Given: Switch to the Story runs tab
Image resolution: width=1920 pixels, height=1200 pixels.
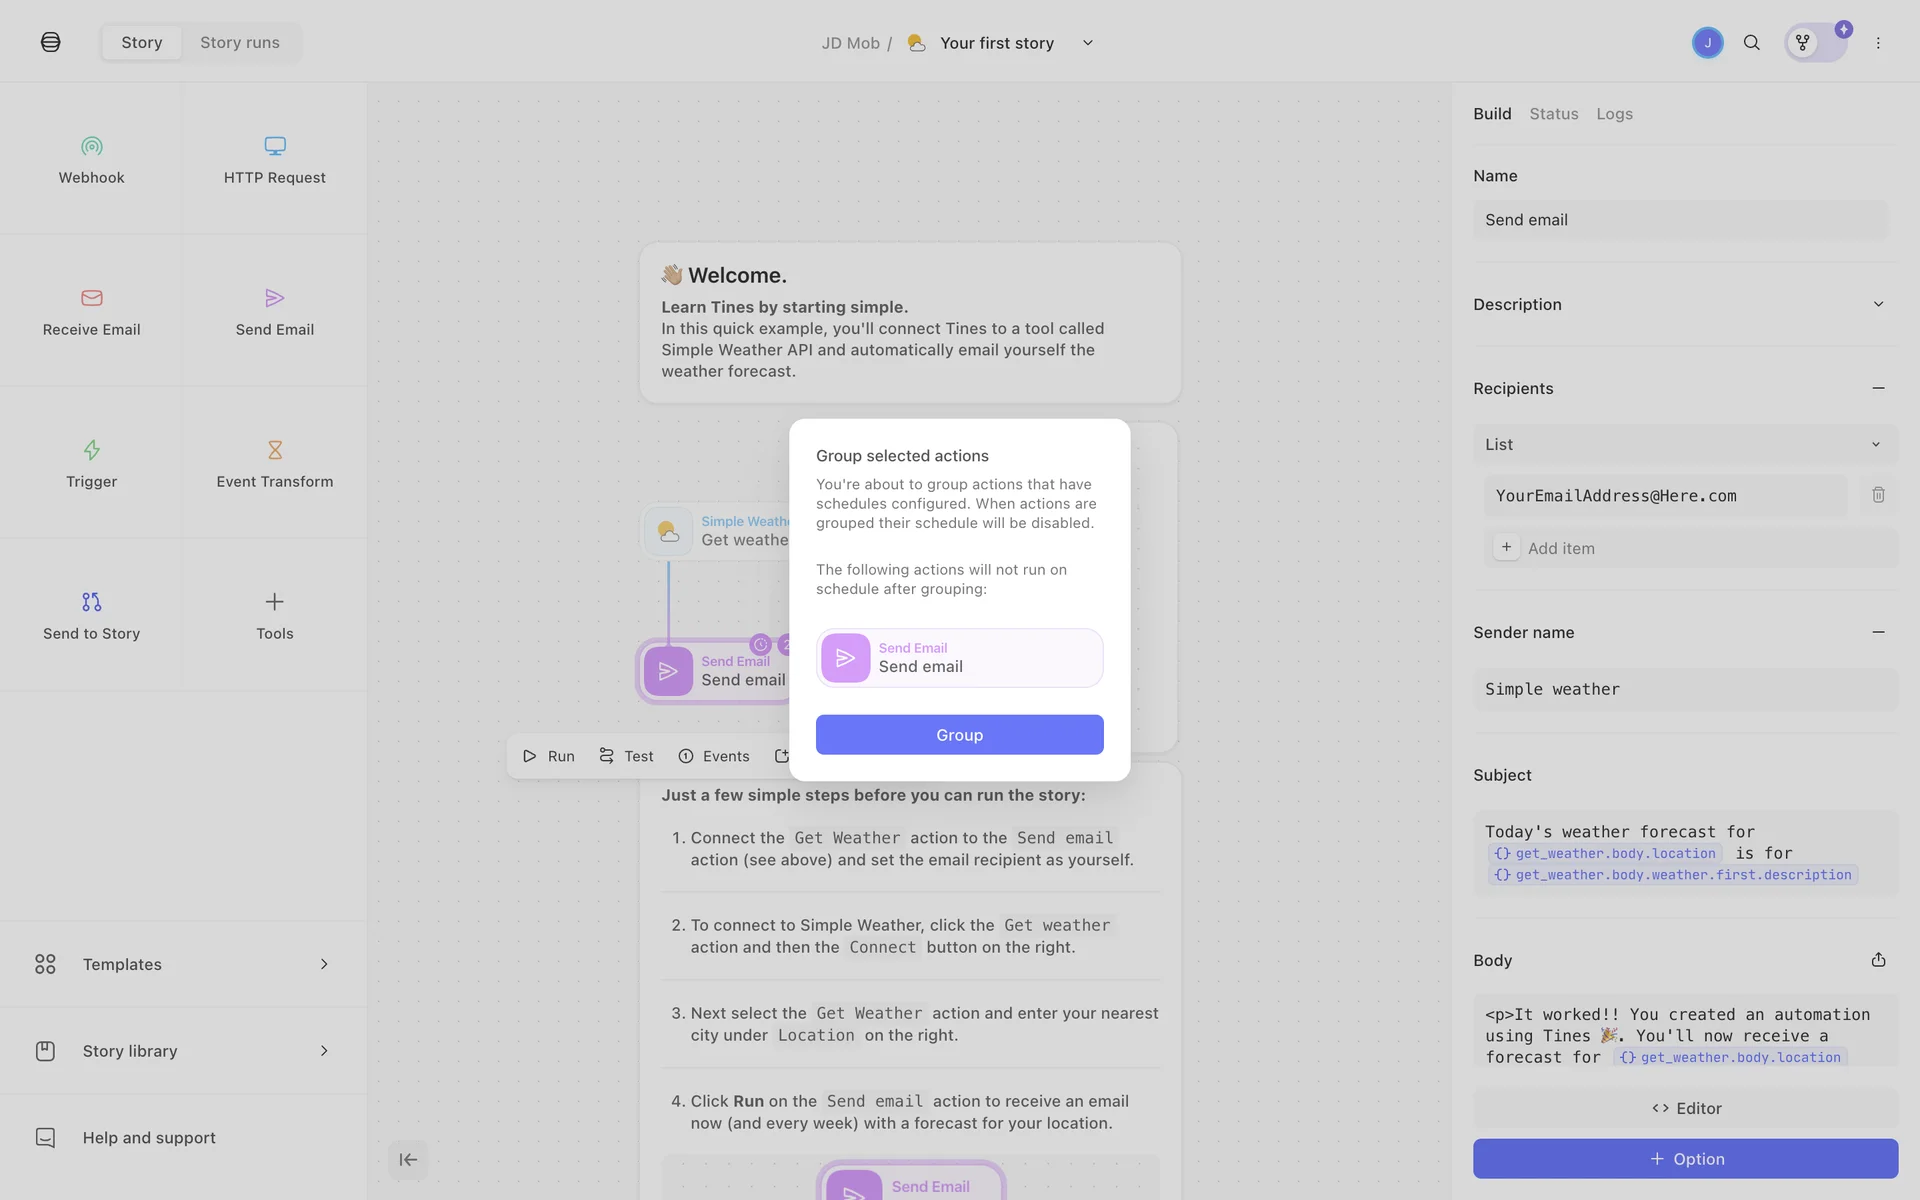Looking at the screenshot, I should (240, 43).
